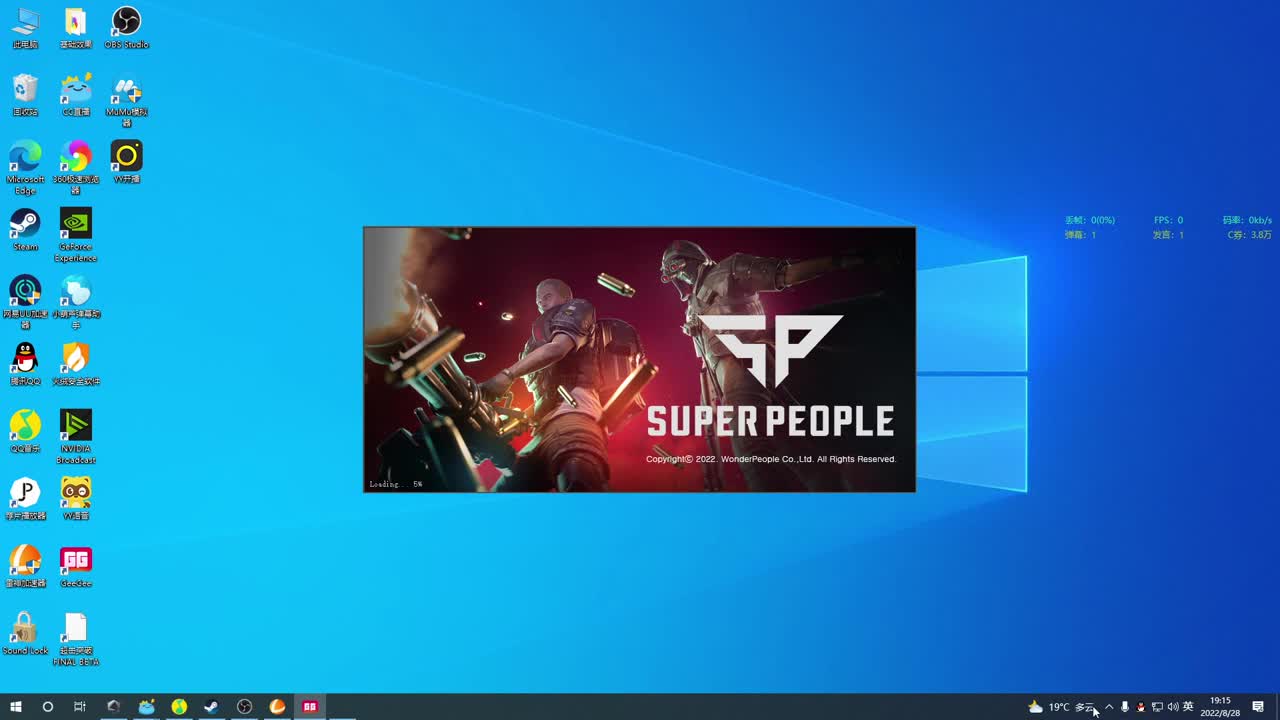Select the white hexagon music-note player shortcut
1280x720 pixels.
[x=25, y=498]
